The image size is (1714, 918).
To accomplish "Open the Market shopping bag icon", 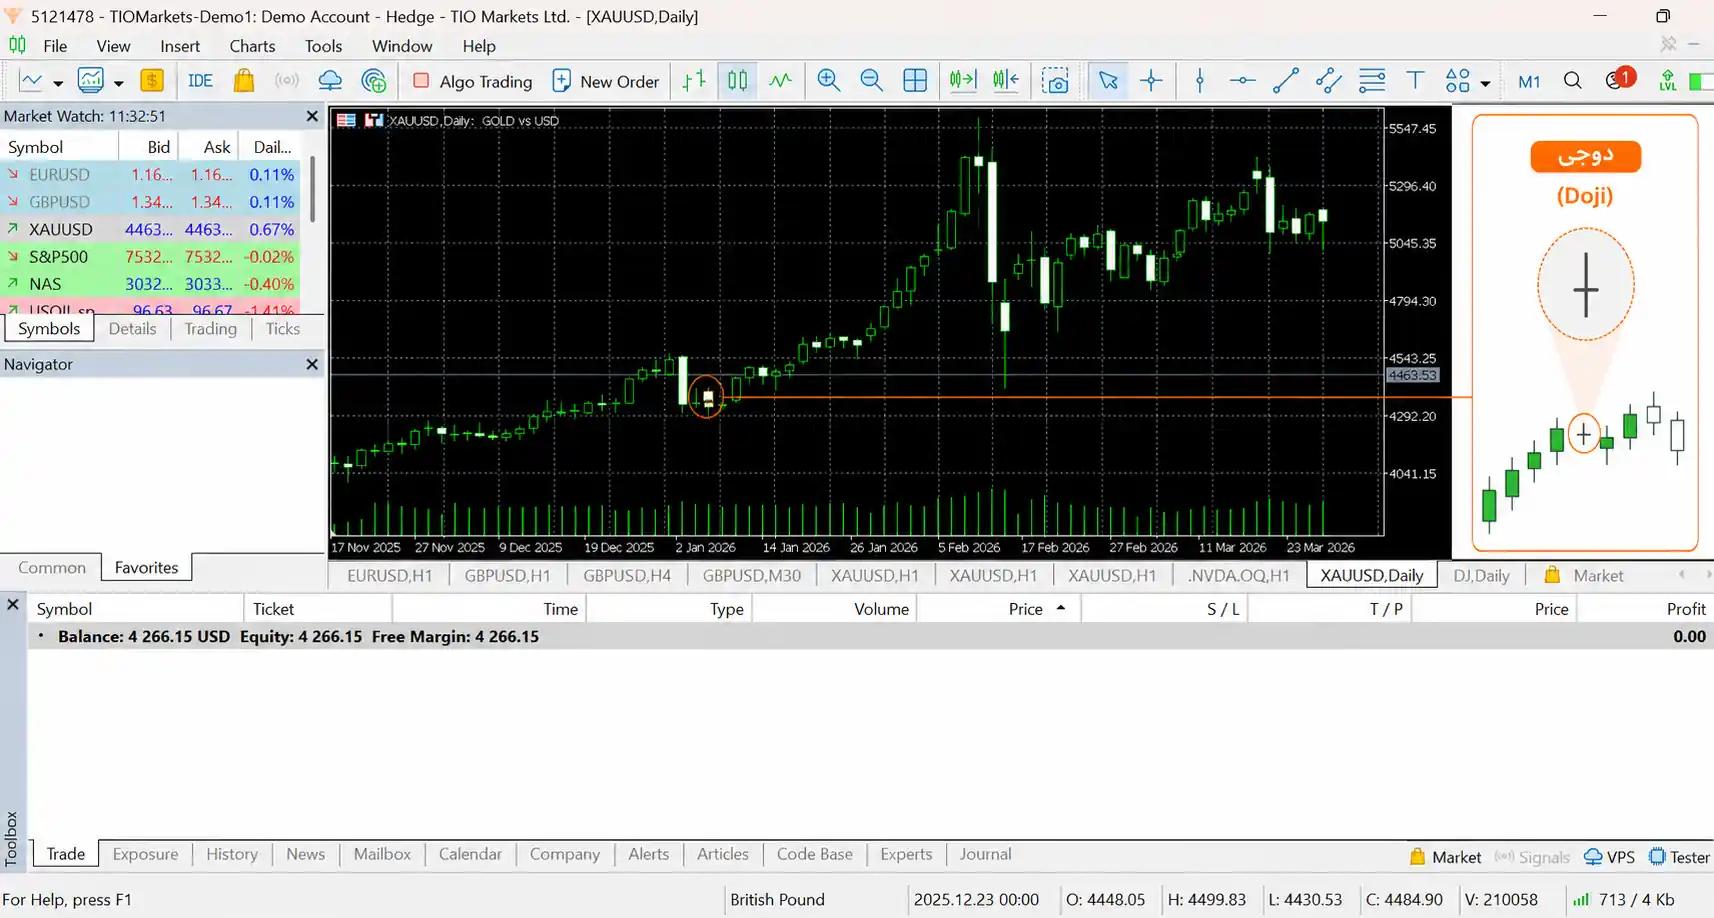I will (244, 81).
